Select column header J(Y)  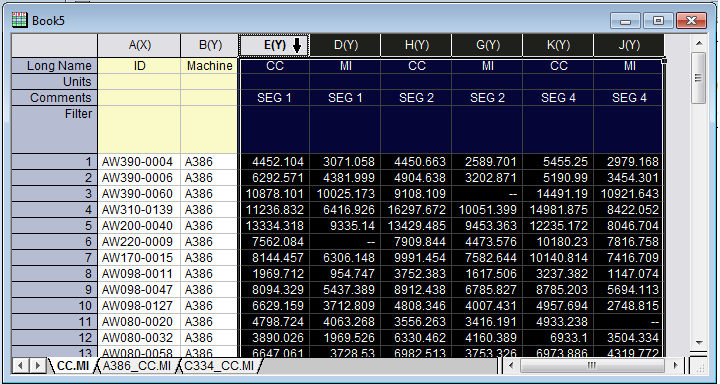coord(629,45)
